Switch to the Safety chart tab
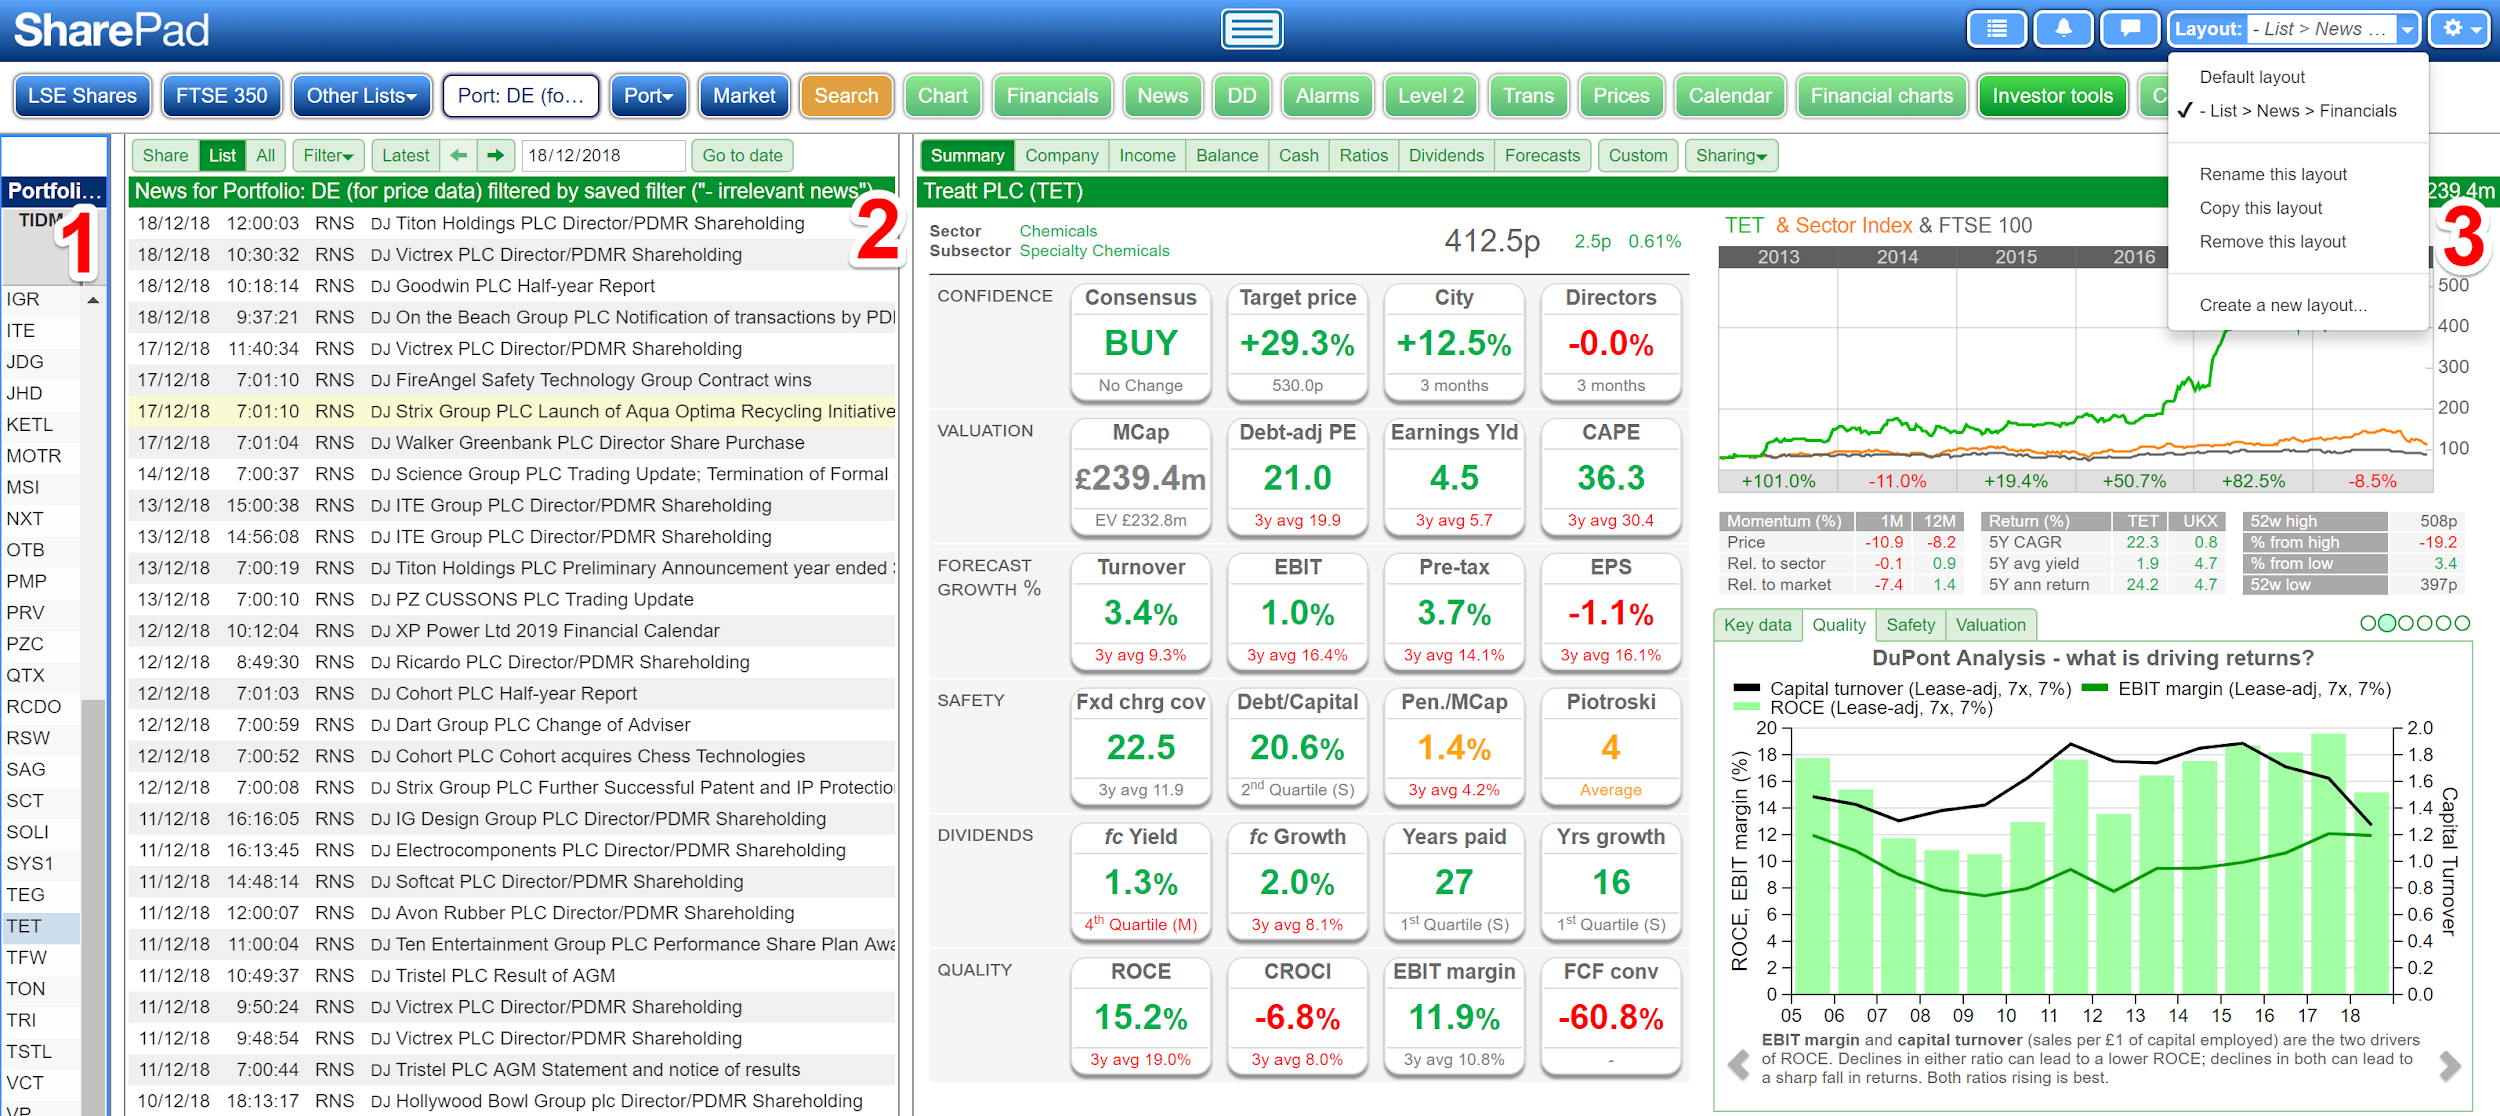 [x=1910, y=625]
